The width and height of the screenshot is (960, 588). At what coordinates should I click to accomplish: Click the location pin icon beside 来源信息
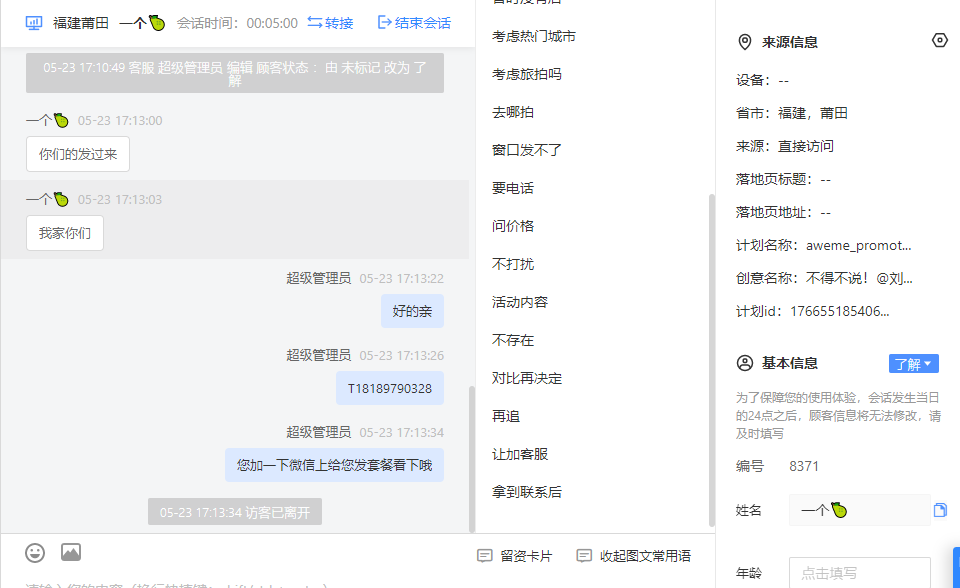tap(744, 42)
